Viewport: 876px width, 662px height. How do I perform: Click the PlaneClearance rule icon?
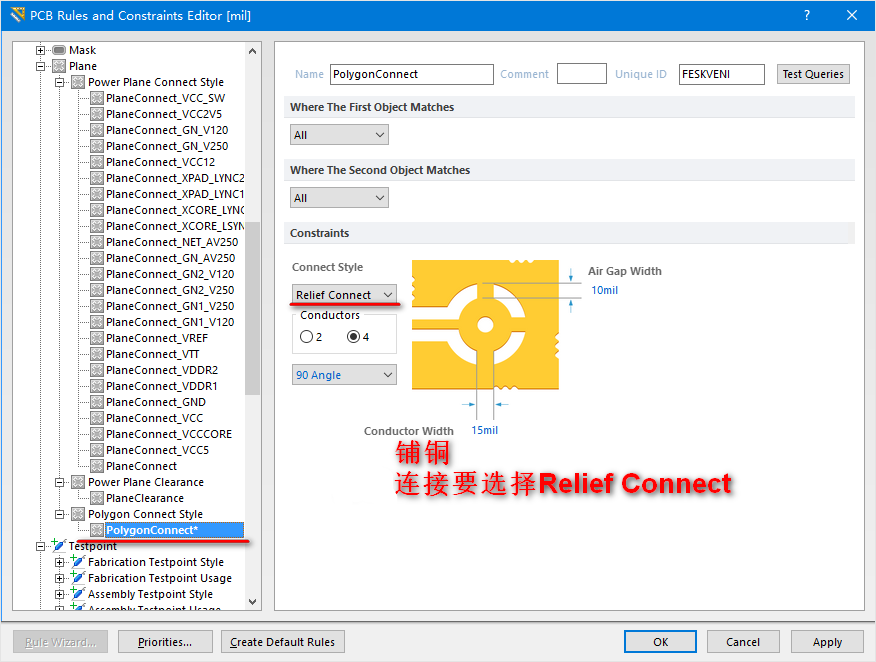tap(97, 498)
